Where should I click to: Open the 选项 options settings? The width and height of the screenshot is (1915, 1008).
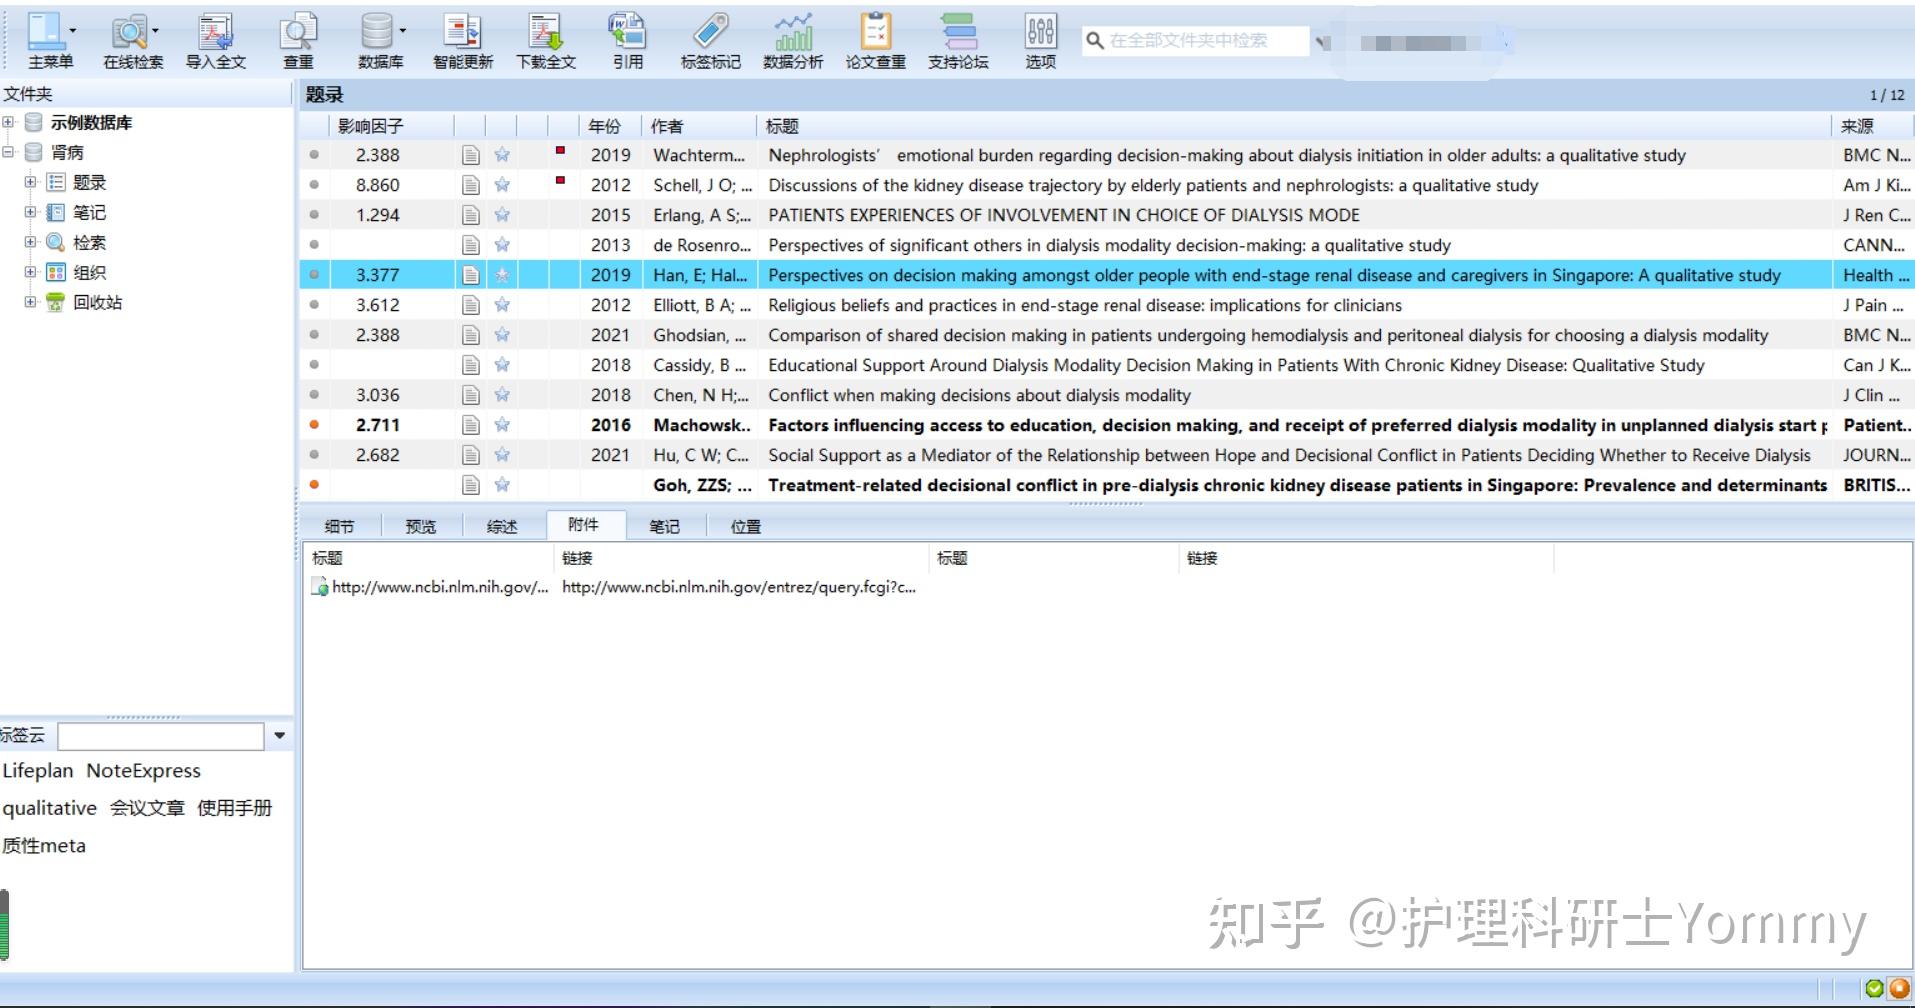(1039, 38)
